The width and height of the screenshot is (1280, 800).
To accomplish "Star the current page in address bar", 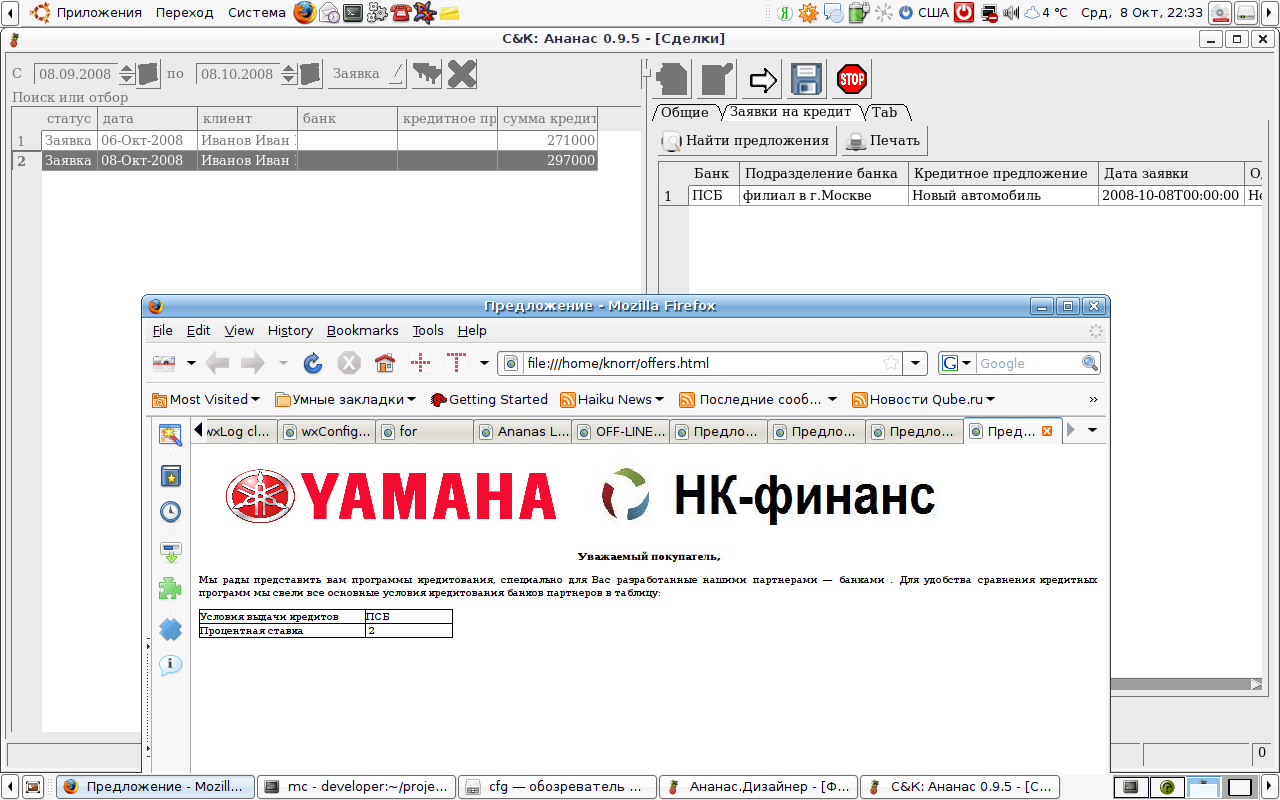I will coord(890,363).
